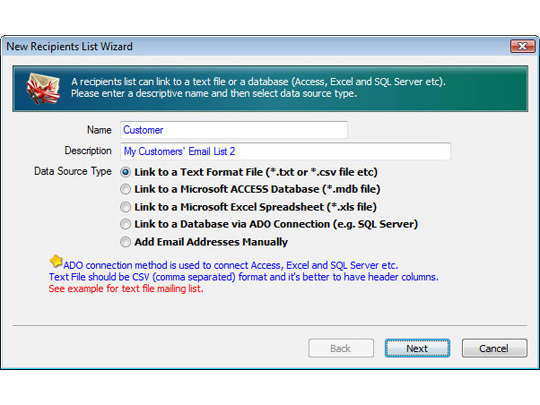Screen dimensions: 540x405
Task: Cancel the wizard with the Cancel button
Action: [x=494, y=348]
